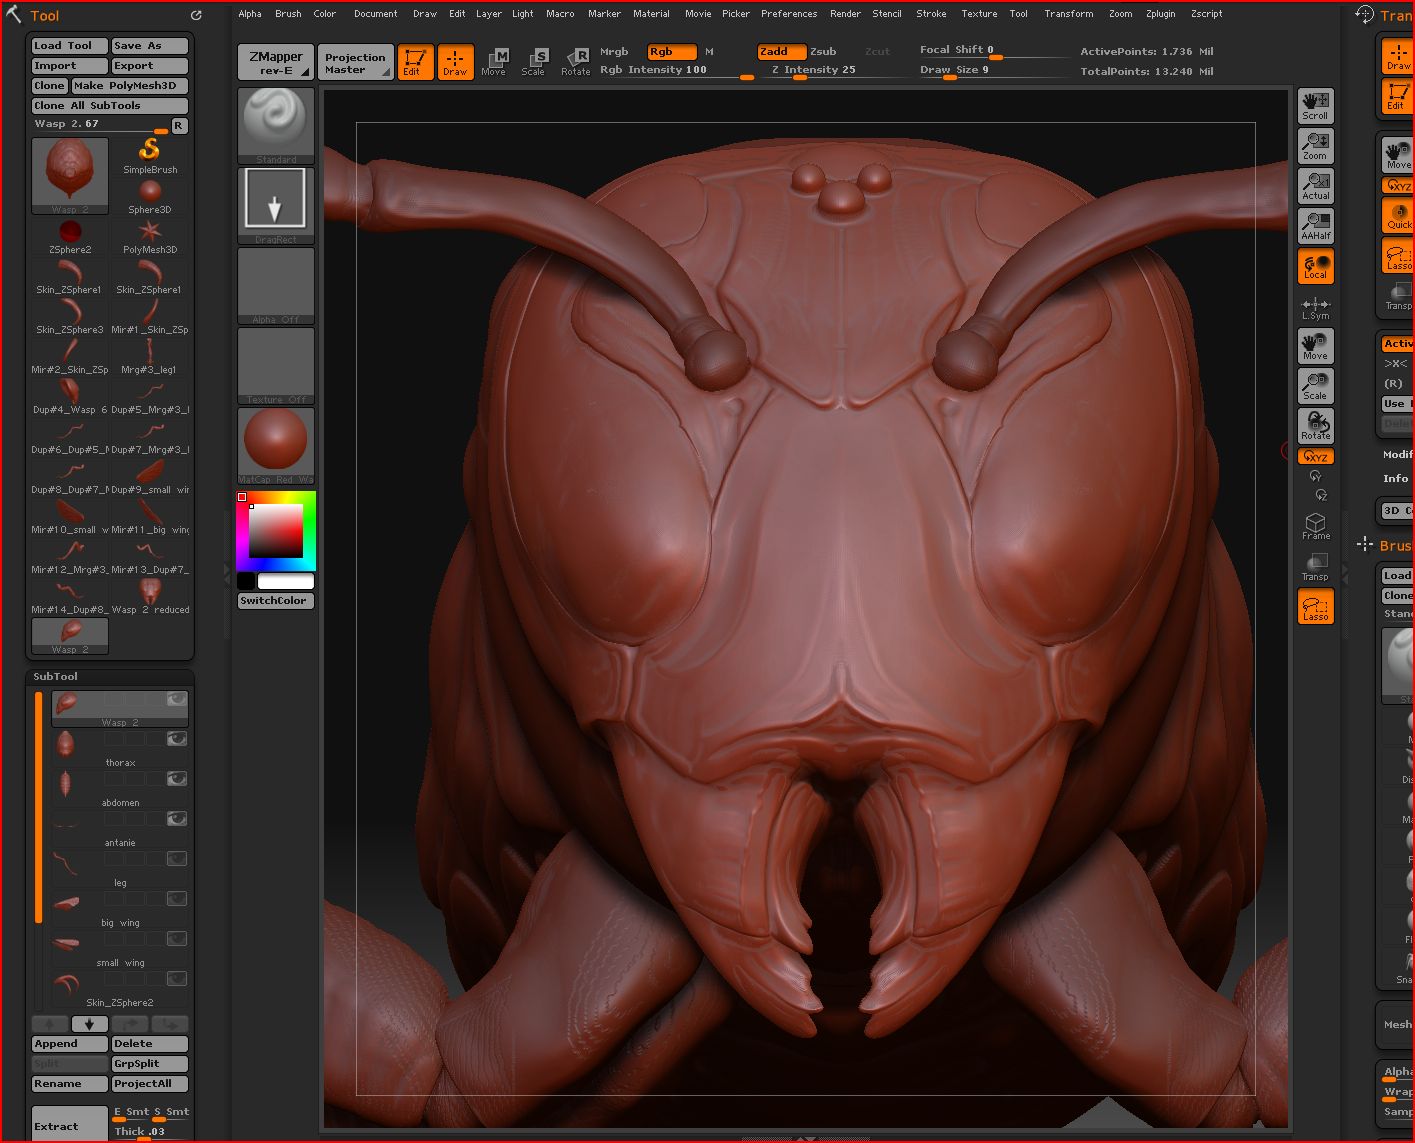
Task: Open the Stroke menu
Action: click(931, 14)
